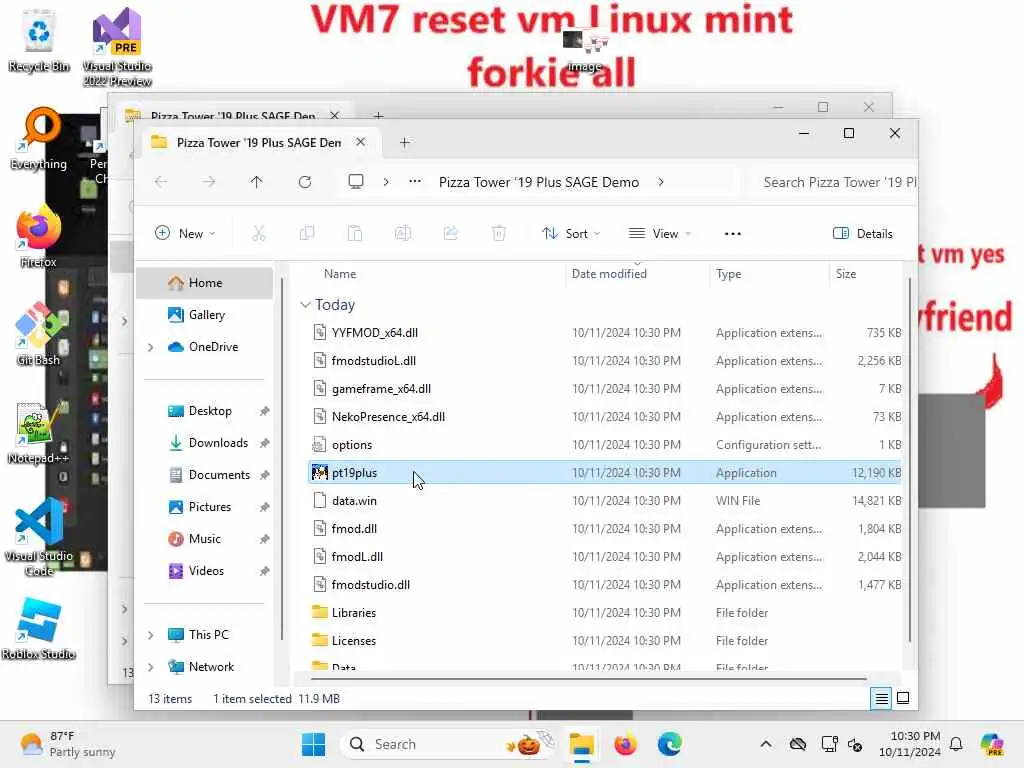1024x768 pixels.
Task: Select the Pizza Tower '19 Plus tab
Action: click(x=259, y=142)
